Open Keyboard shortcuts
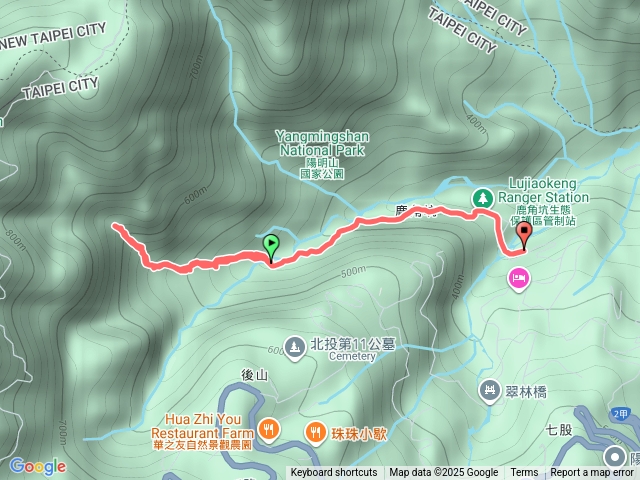 click(x=333, y=473)
